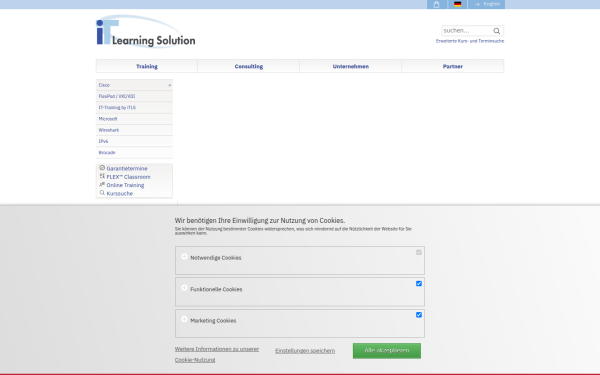The image size is (600, 375).
Task: Click the Online Training icon
Action: 102,184
